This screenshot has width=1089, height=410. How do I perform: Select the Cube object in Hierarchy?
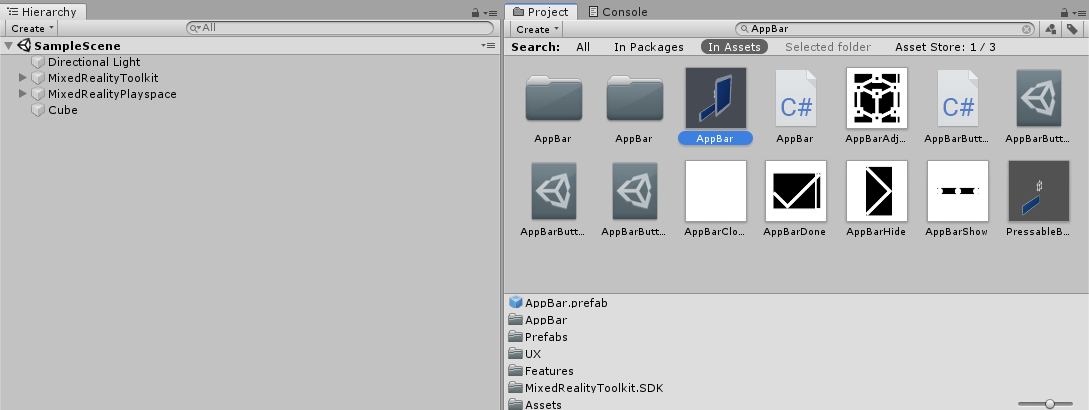click(x=63, y=110)
